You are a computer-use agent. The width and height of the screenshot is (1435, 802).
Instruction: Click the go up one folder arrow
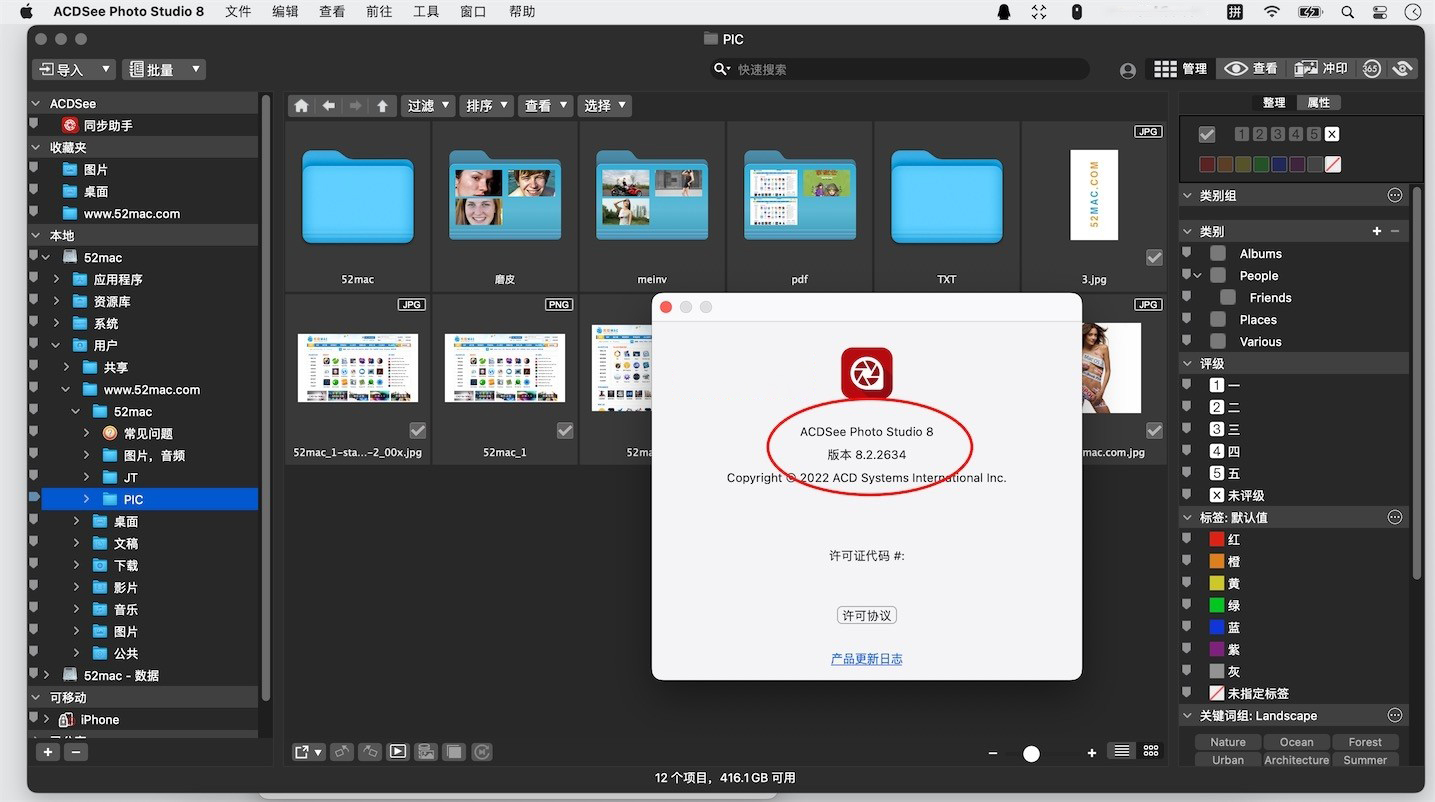[382, 106]
